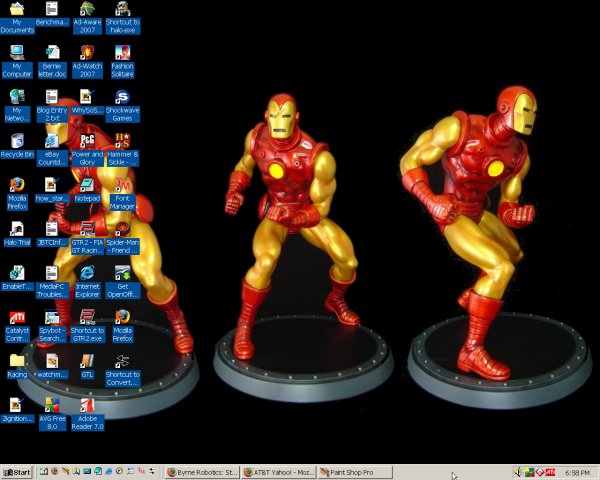
Task: Open the volume speaker tray icon
Action: tap(518, 472)
